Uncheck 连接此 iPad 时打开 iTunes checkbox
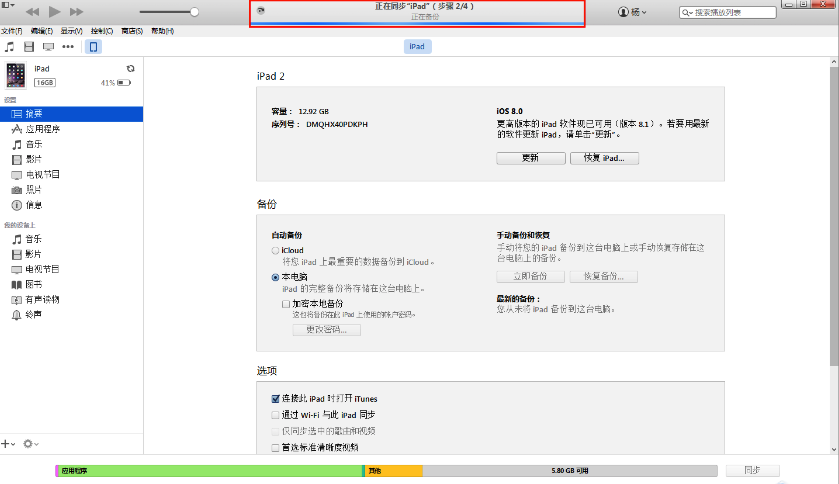839x484 pixels. point(276,398)
